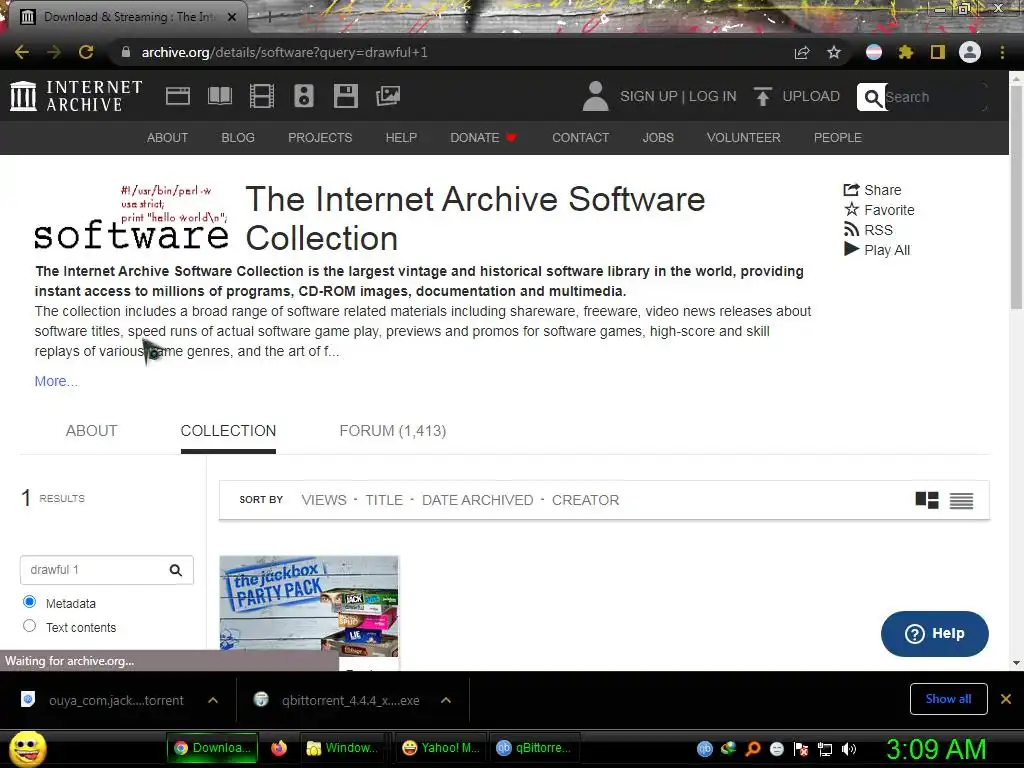Open DONATE in the navigation bar
1024x768 pixels.
click(x=483, y=138)
